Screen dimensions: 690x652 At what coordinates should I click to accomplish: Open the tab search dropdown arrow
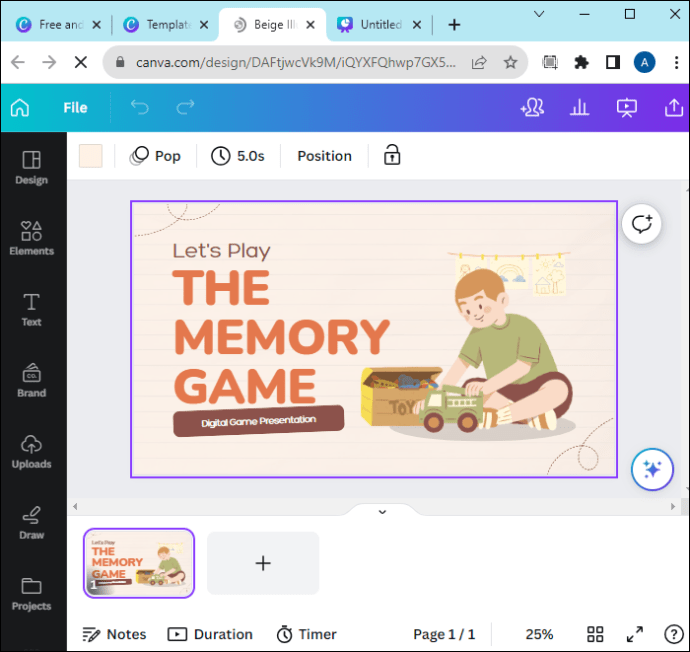[x=539, y=14]
